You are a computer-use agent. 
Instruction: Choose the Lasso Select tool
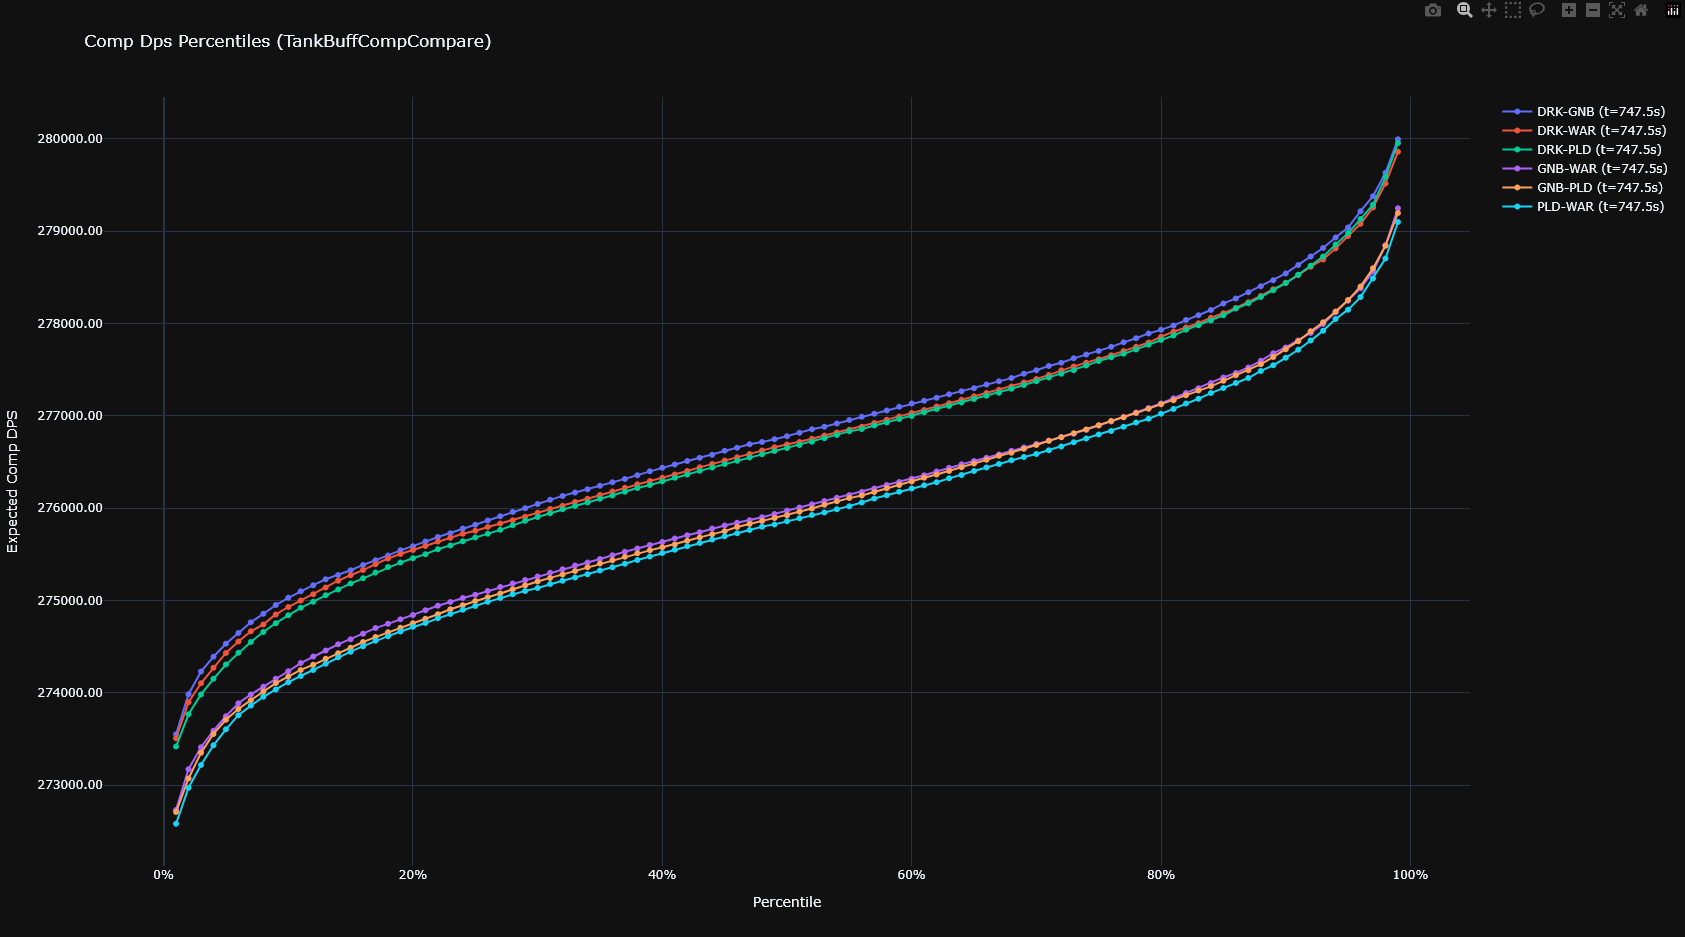click(1537, 10)
